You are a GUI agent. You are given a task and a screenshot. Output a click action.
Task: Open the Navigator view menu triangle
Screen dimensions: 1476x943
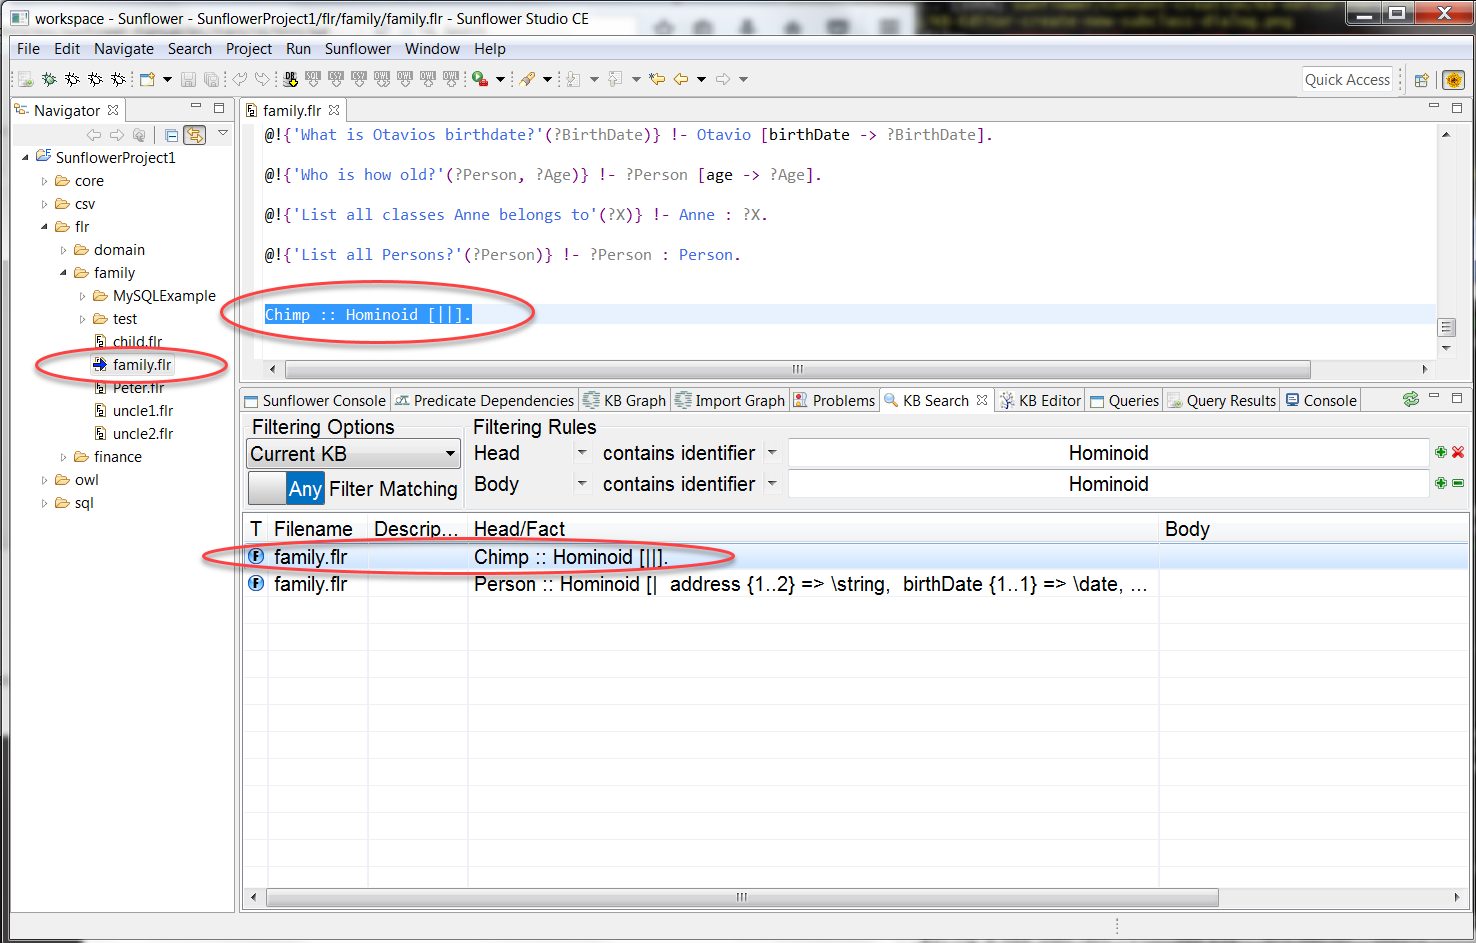223,132
